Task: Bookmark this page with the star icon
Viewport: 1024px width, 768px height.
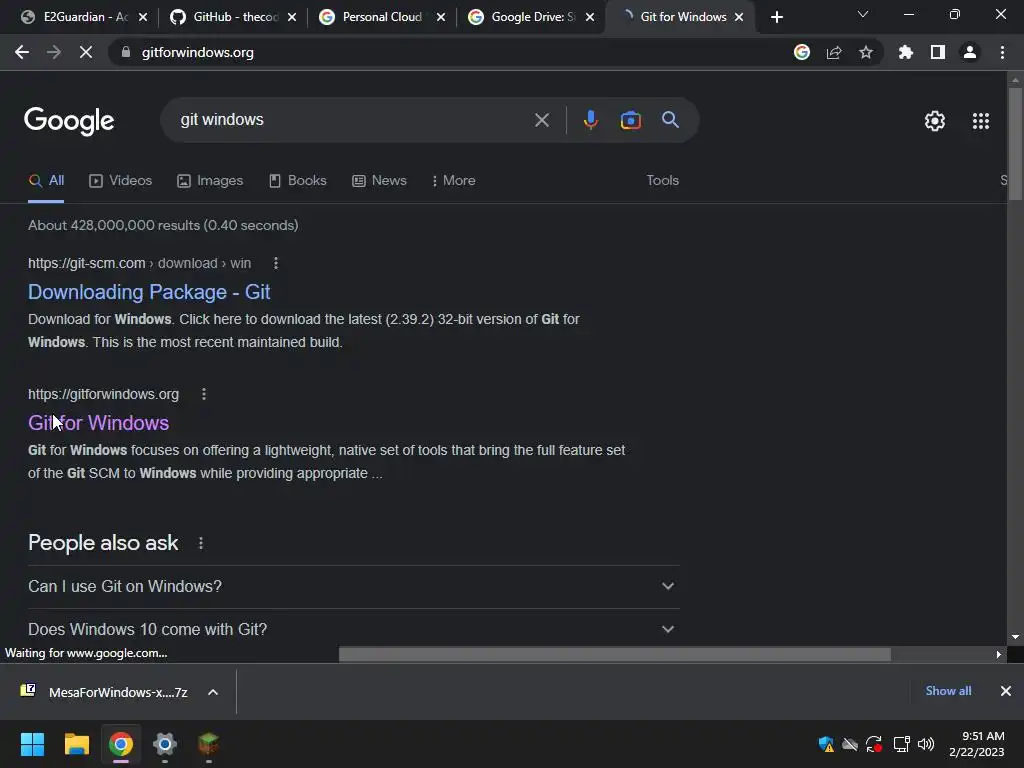Action: click(866, 52)
